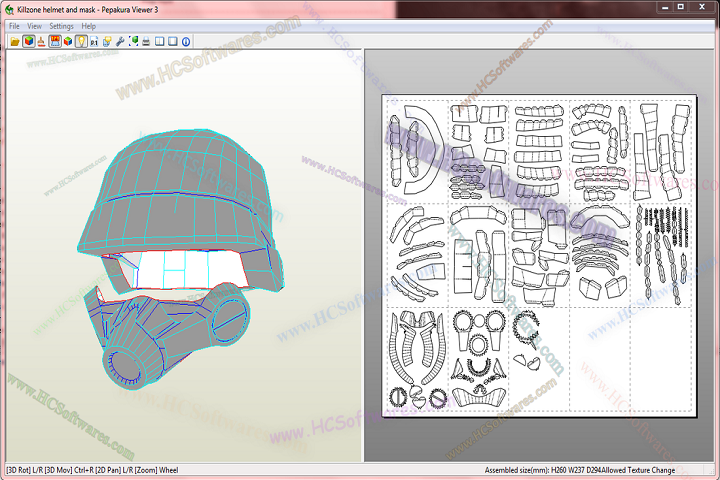Open the Help menu
The image size is (720, 480).
tap(89, 26)
